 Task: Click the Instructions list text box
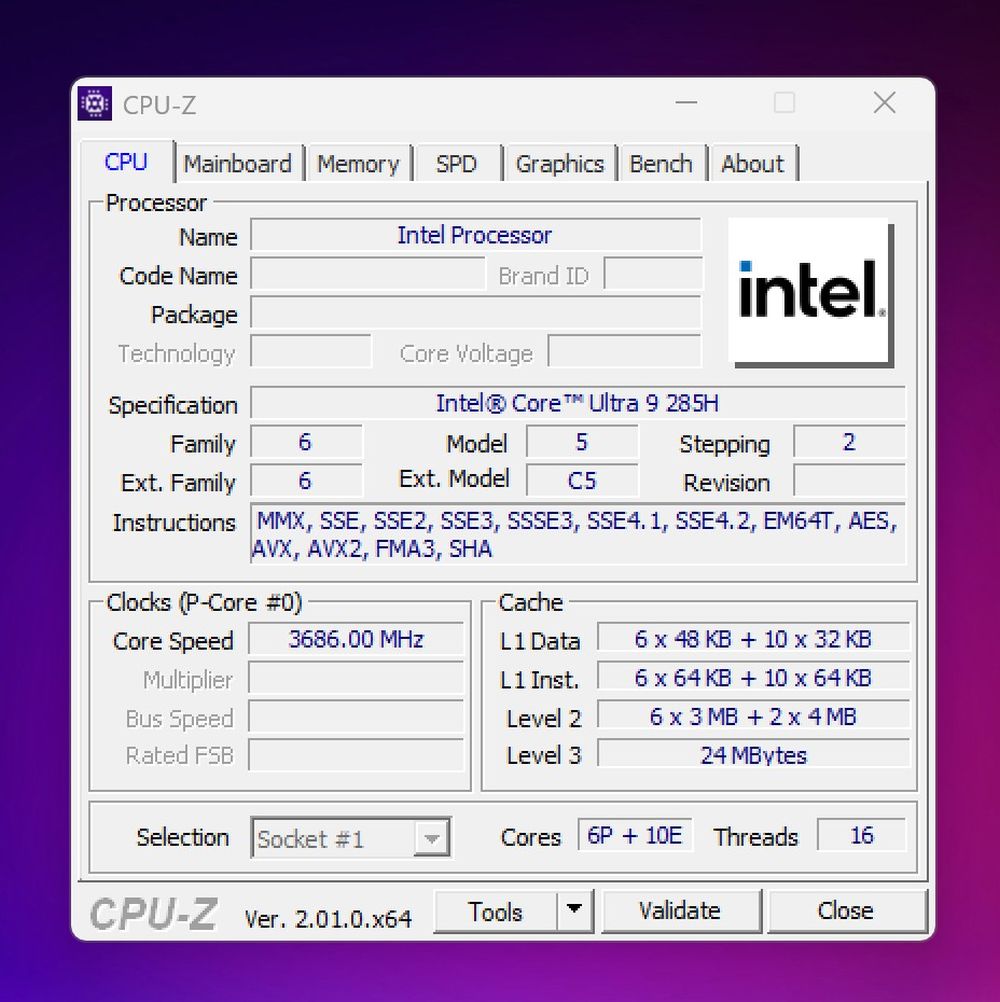click(x=577, y=535)
